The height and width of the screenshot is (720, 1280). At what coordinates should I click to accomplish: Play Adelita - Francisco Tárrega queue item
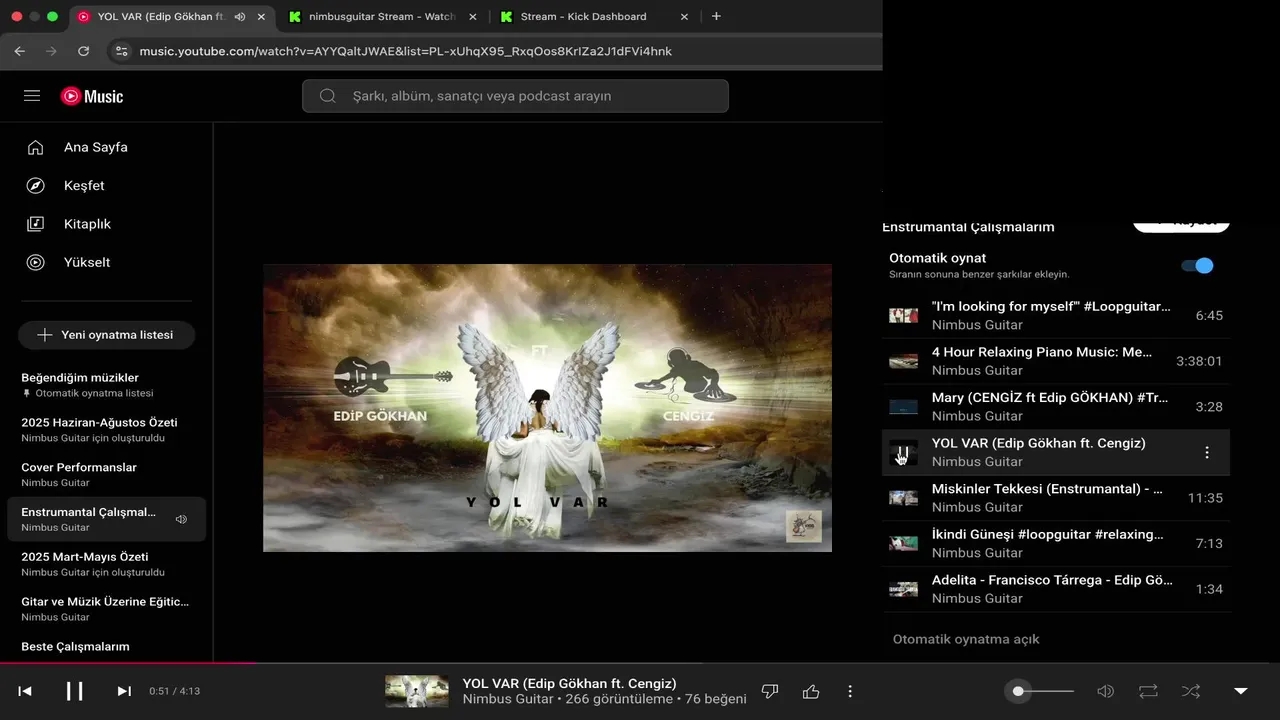point(1056,589)
